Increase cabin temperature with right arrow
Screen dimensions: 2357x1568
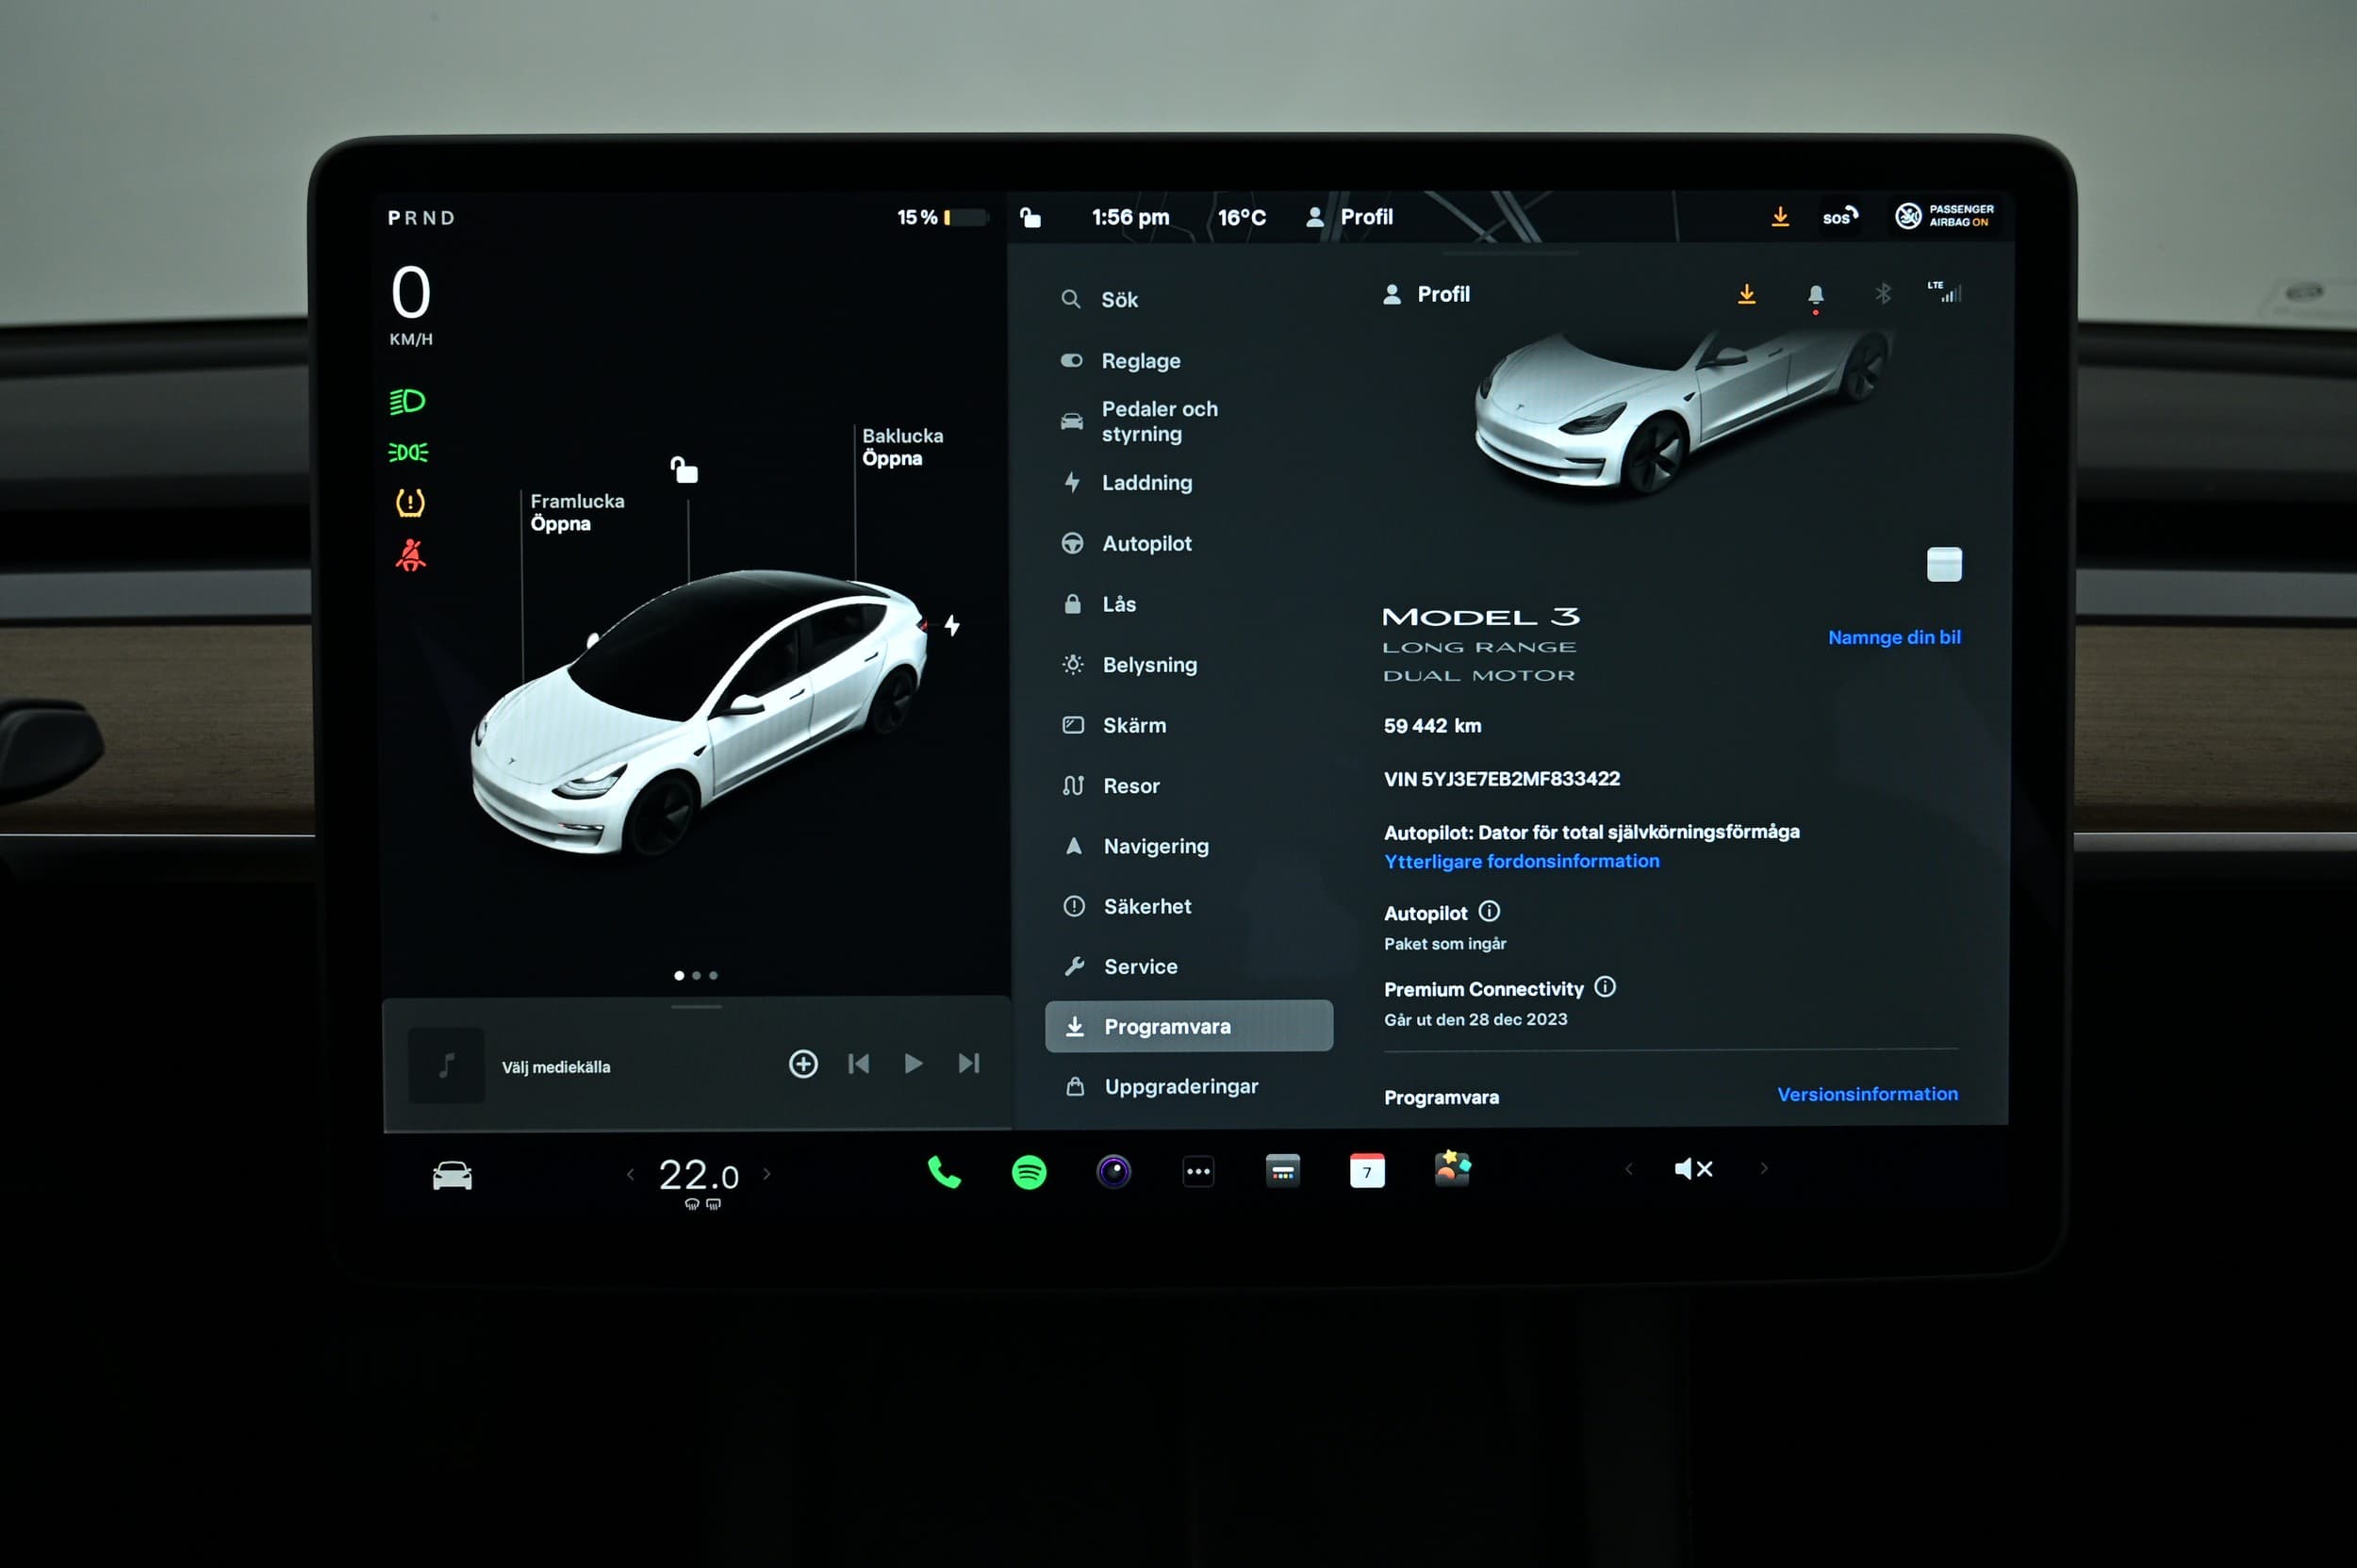coord(767,1174)
